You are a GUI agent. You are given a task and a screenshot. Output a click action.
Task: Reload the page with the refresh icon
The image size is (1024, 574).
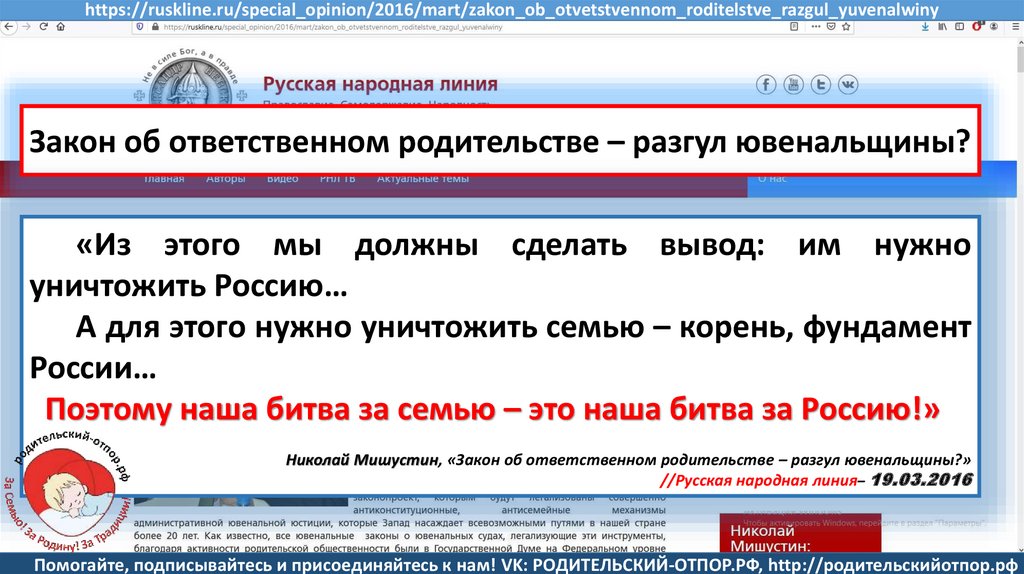click(x=44, y=27)
